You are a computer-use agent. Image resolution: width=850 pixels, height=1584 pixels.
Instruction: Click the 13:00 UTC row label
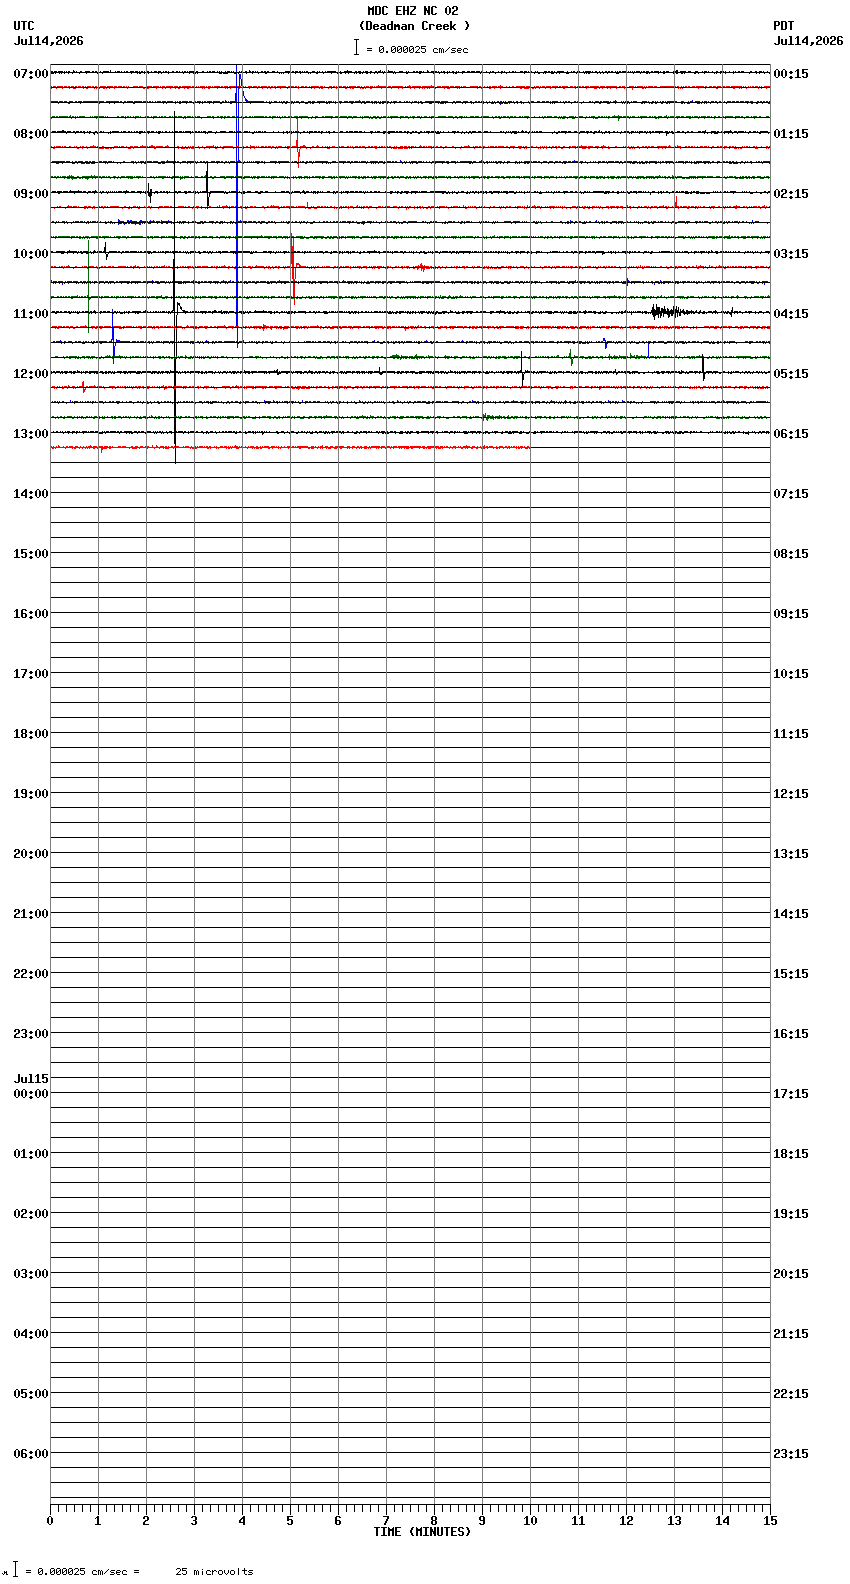coord(31,434)
